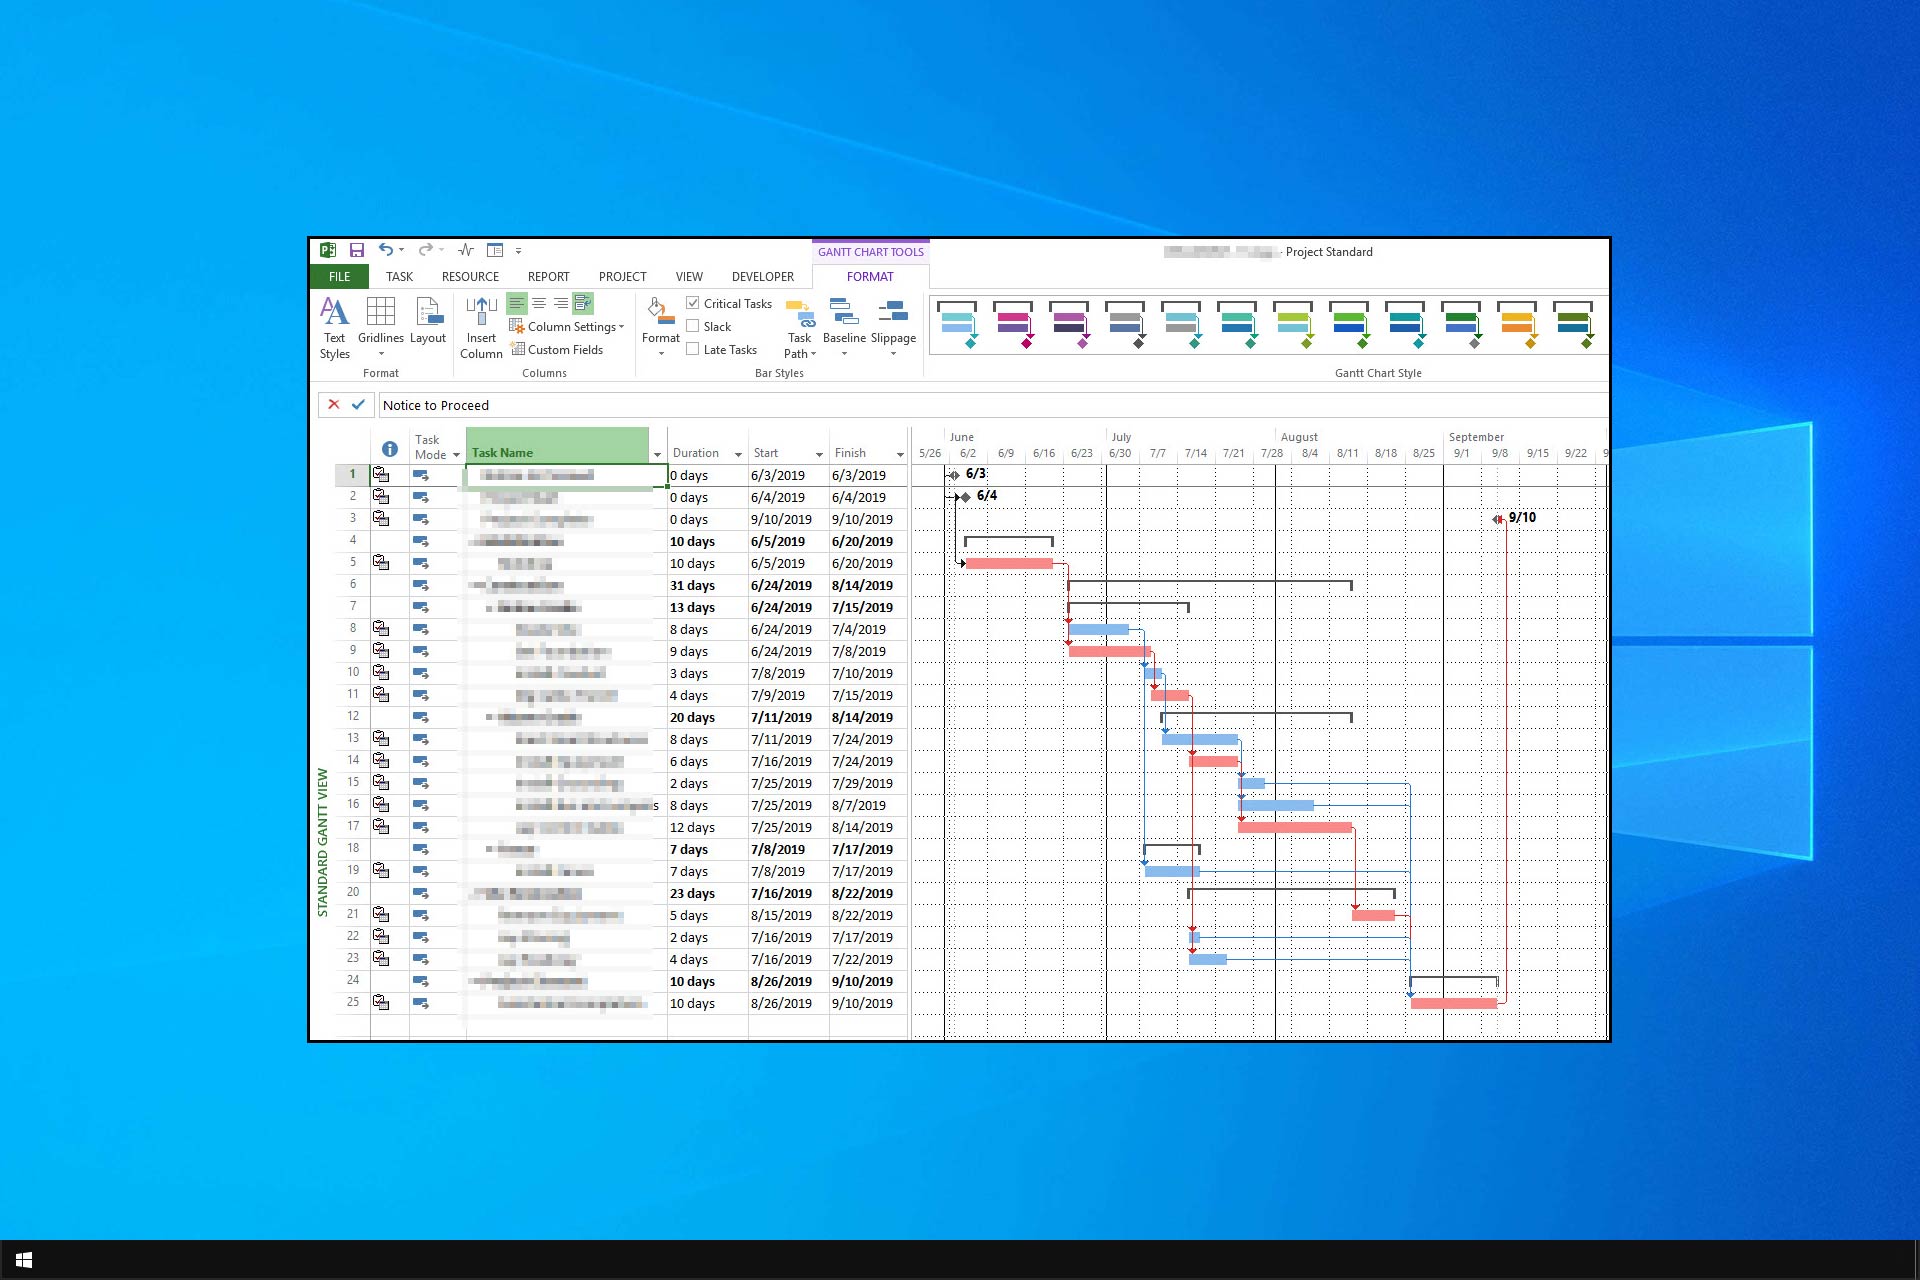Viewport: 1920px width, 1280px height.
Task: Open the FILE menu tab
Action: (339, 277)
